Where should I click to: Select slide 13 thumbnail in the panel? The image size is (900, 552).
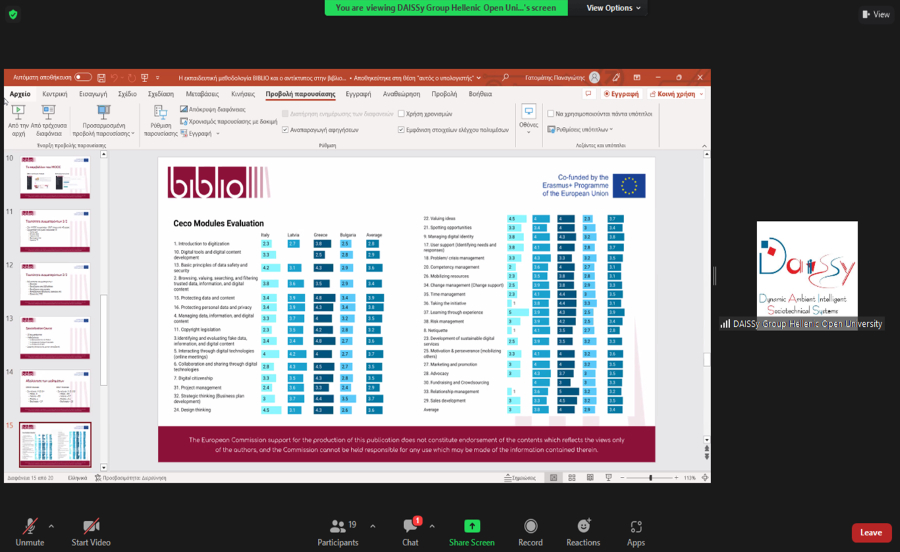point(55,338)
